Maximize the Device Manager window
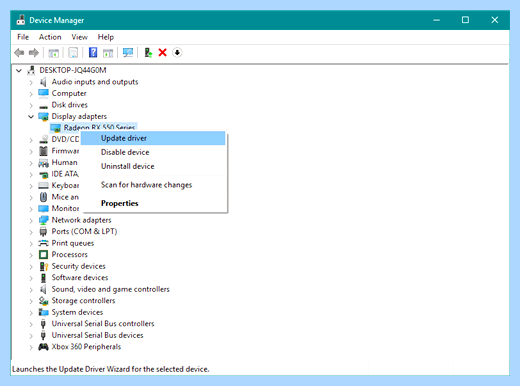Image resolution: width=520 pixels, height=386 pixels. tap(465, 20)
